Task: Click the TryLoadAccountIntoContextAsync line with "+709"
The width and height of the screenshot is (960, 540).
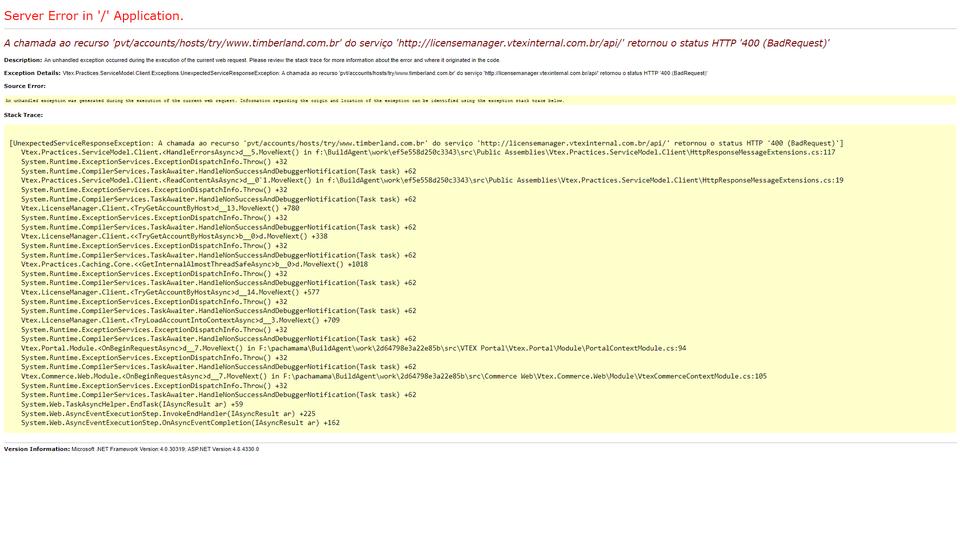Action: pos(180,320)
